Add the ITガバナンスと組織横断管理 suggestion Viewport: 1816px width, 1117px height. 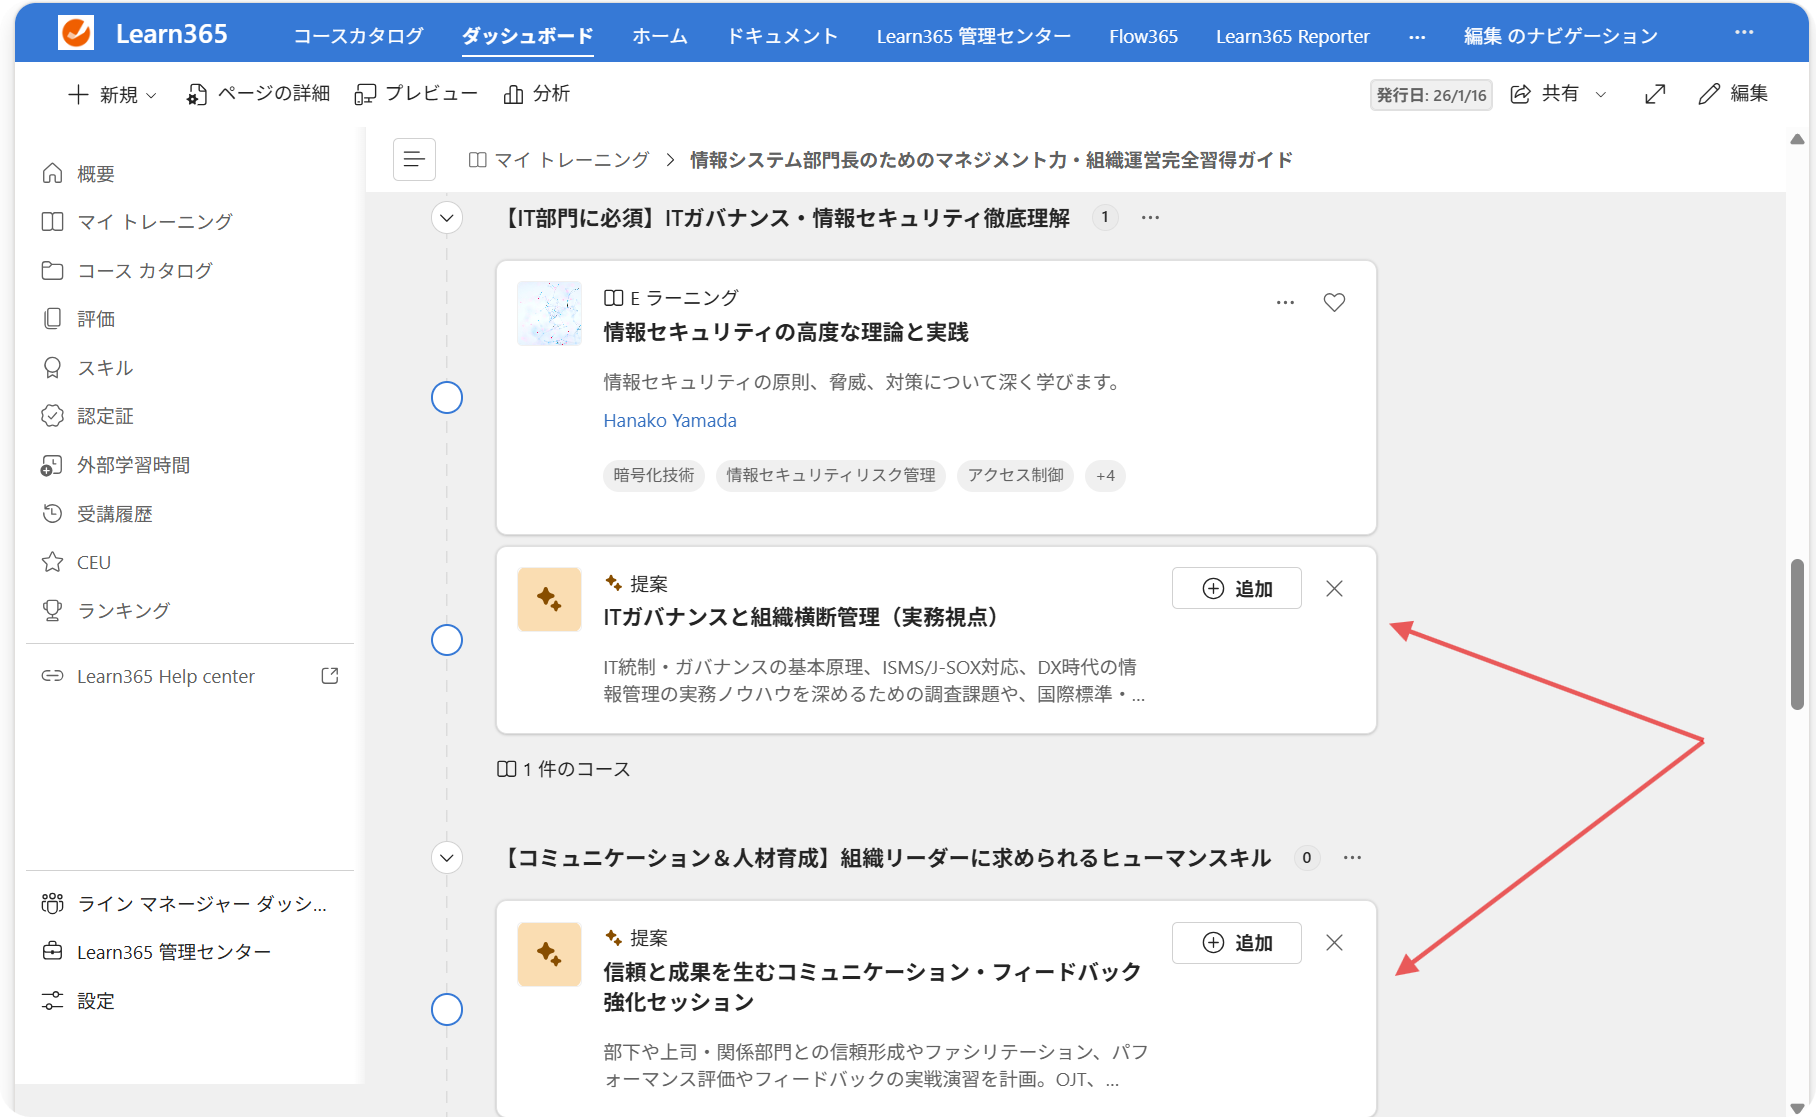[x=1237, y=589]
